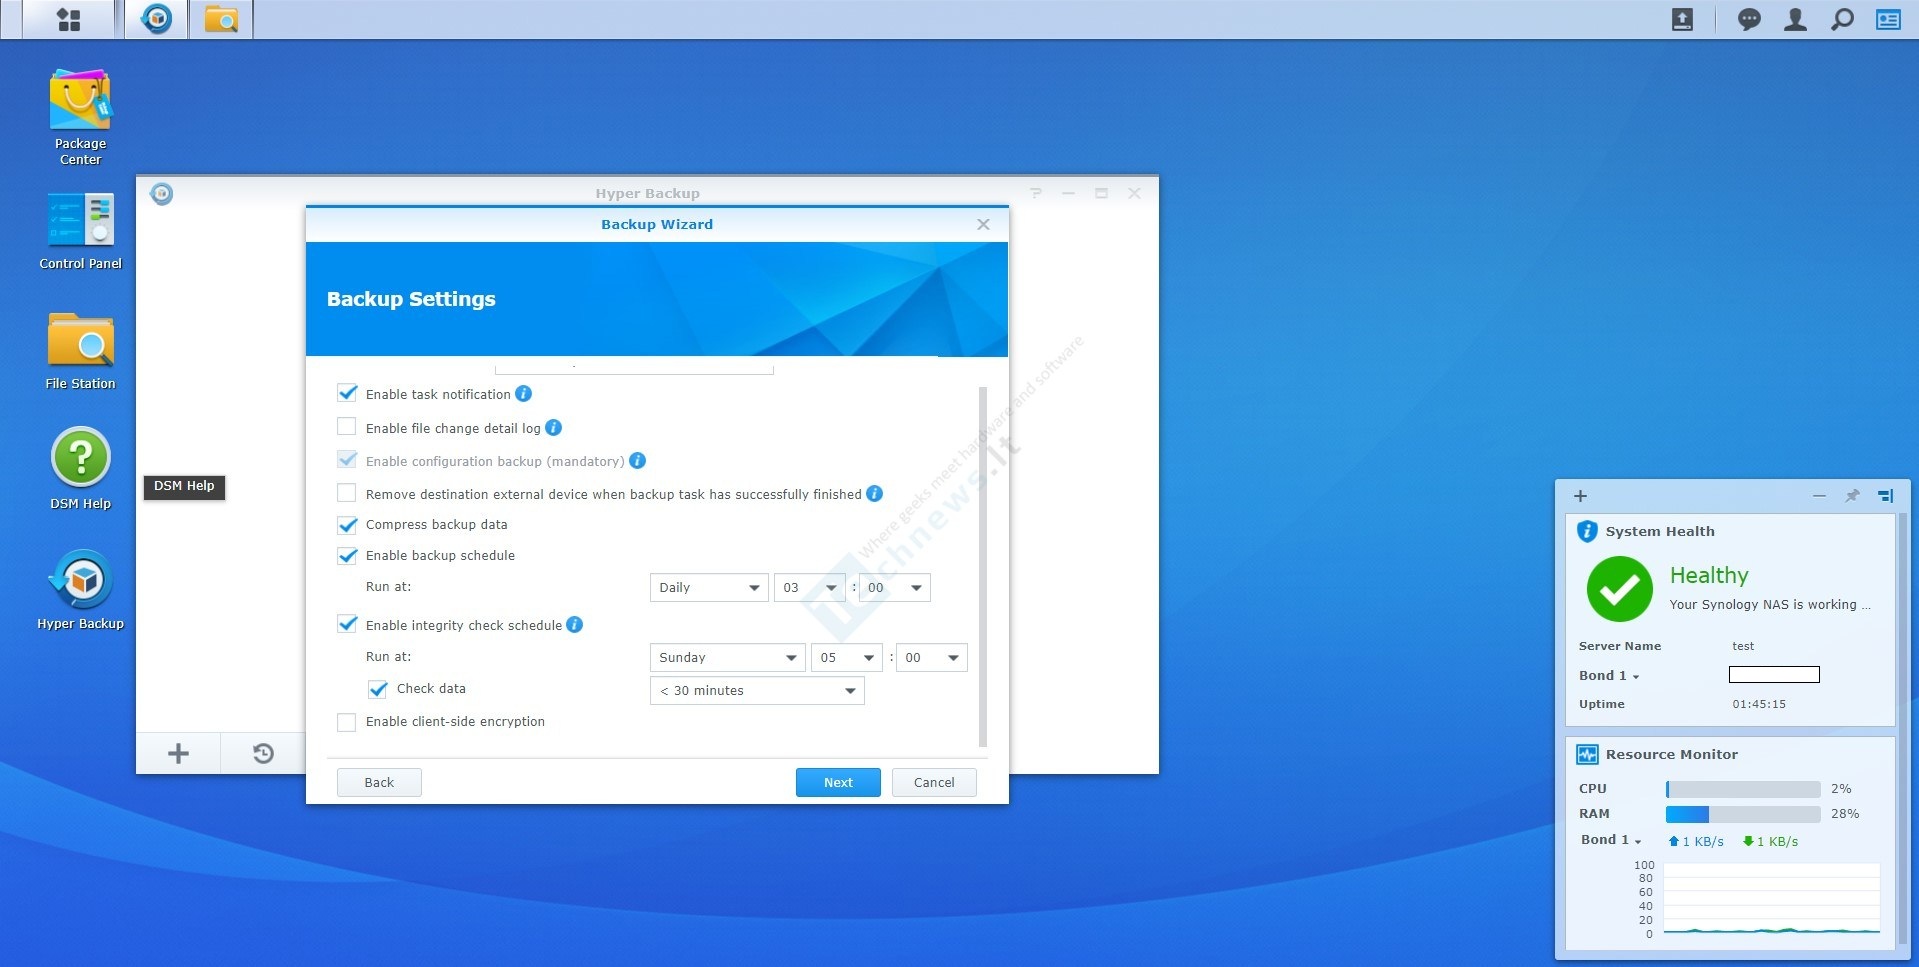The width and height of the screenshot is (1919, 967).
Task: Add a widget with plus icon
Action: [1580, 496]
